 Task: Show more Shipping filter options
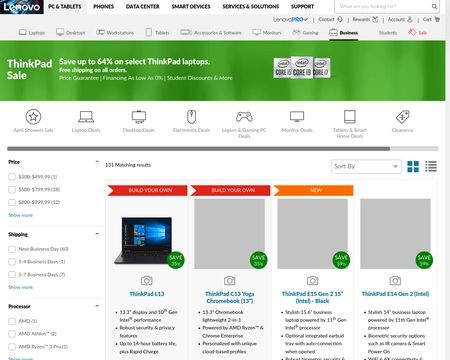tap(20, 287)
